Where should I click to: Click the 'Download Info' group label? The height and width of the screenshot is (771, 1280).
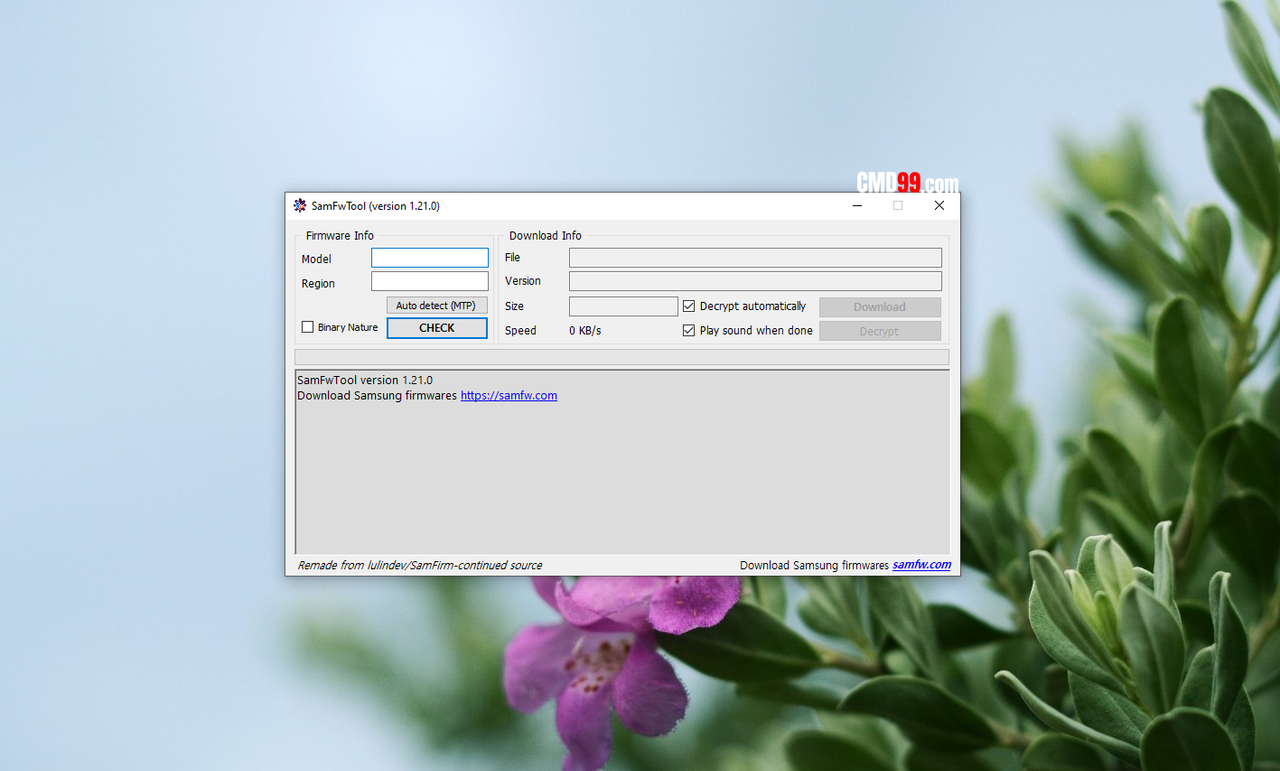click(545, 236)
